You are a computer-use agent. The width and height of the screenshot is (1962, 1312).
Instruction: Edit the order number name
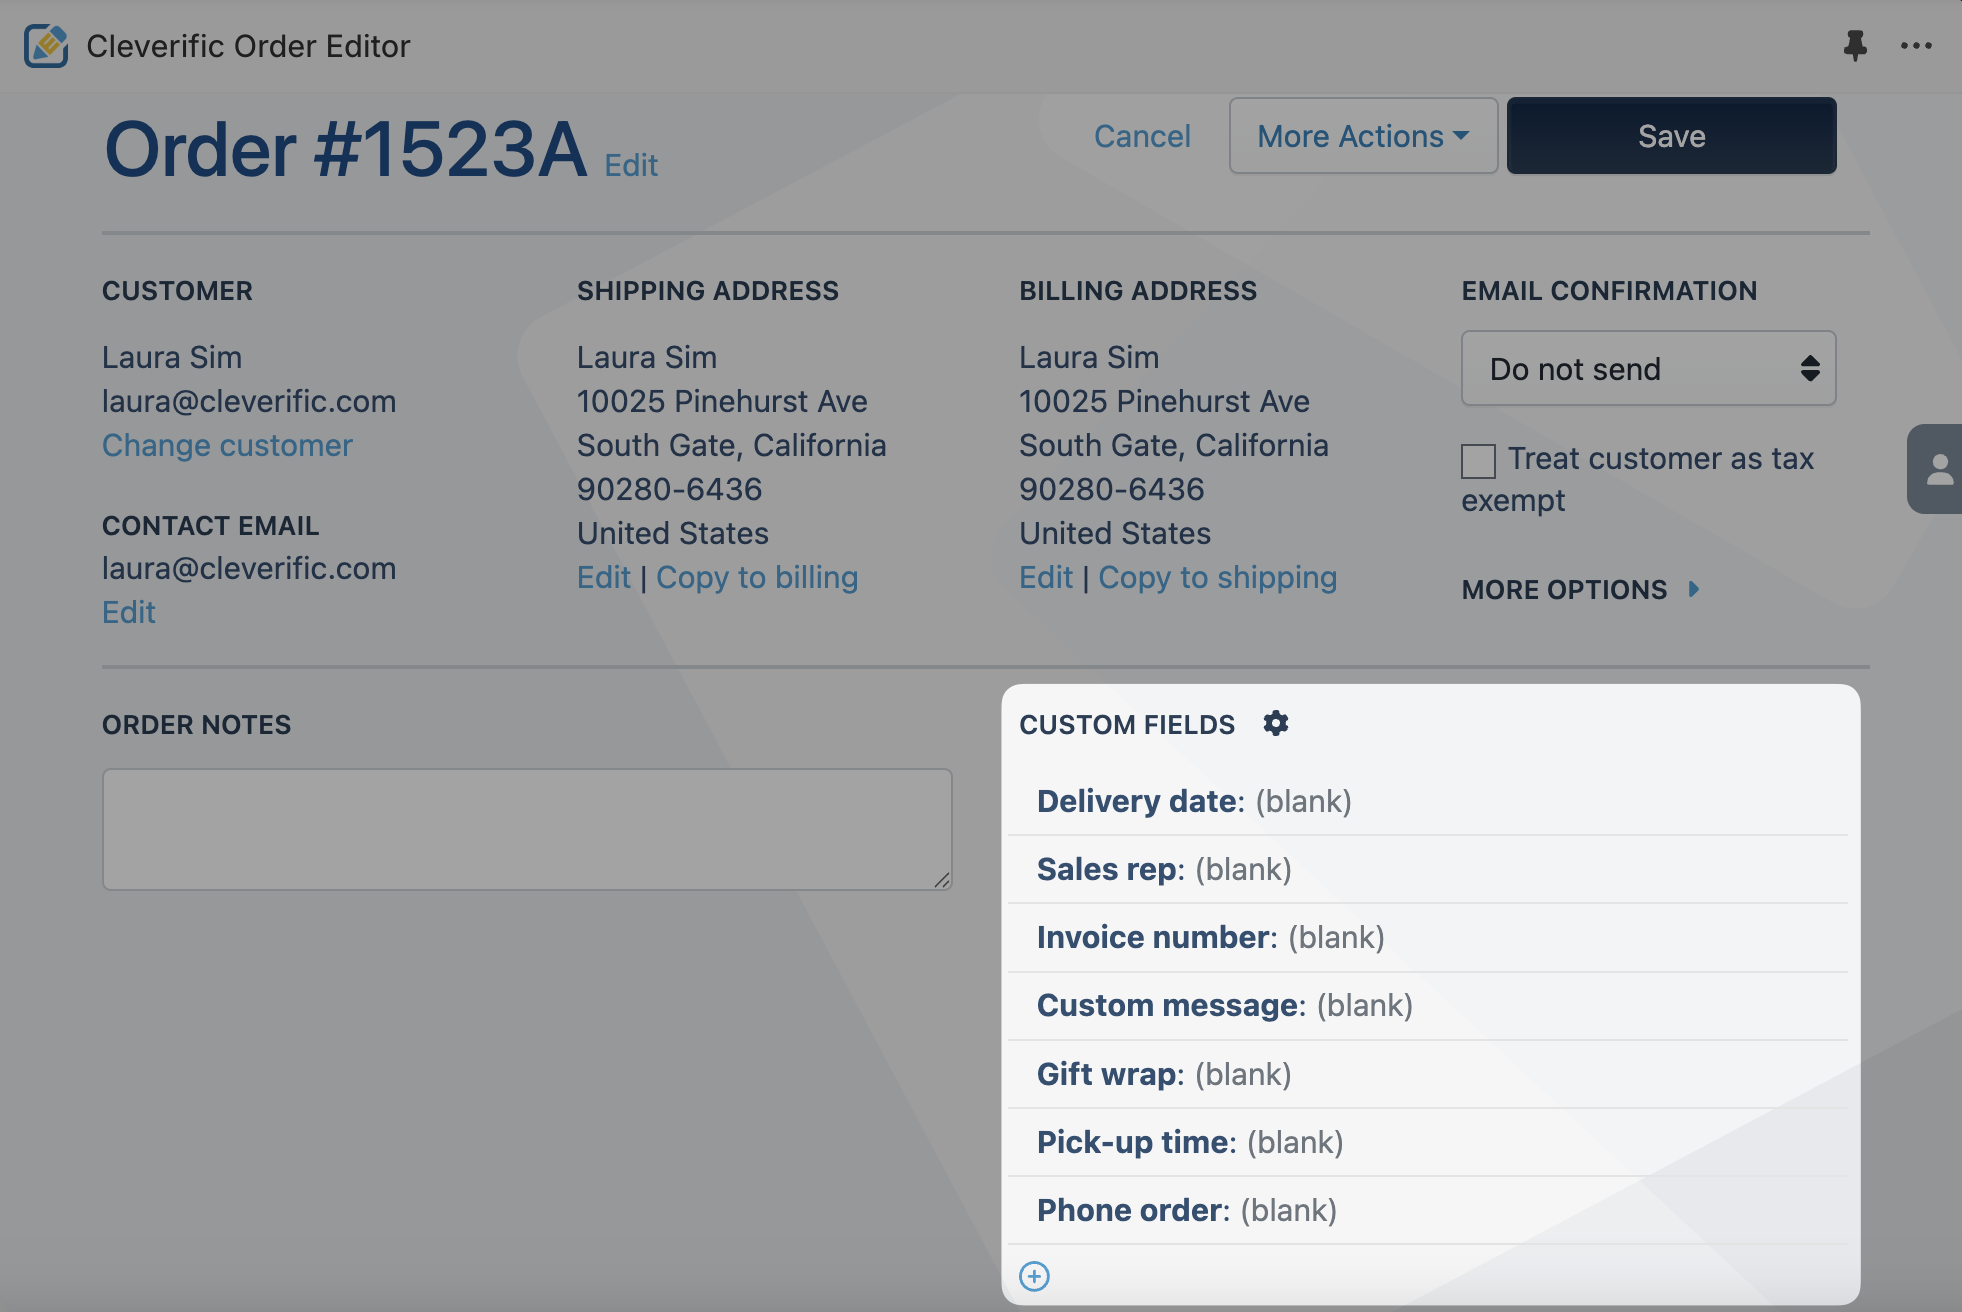pos(631,165)
